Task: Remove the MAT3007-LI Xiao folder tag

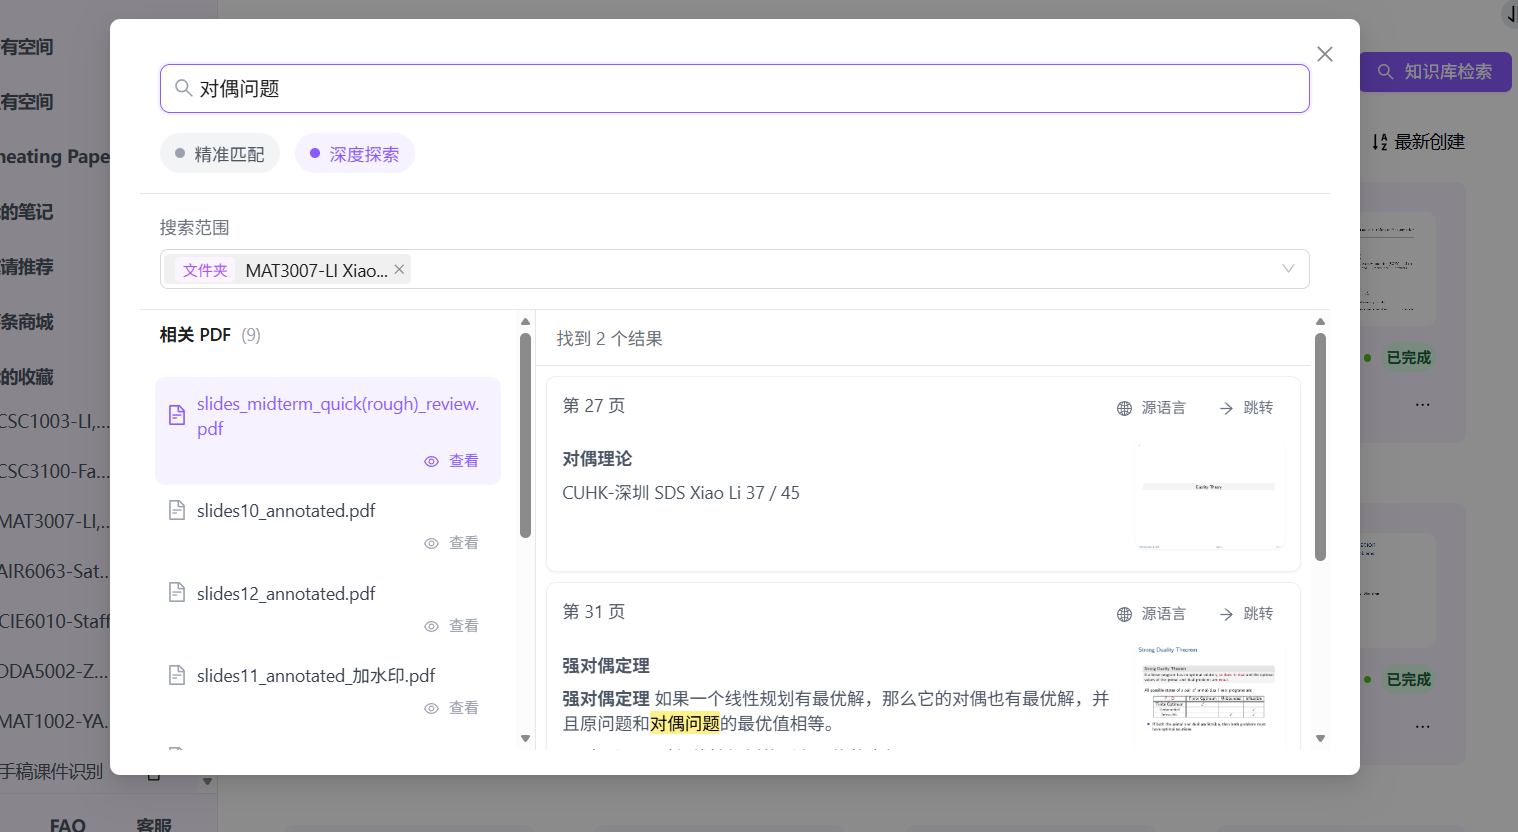Action: (x=399, y=269)
